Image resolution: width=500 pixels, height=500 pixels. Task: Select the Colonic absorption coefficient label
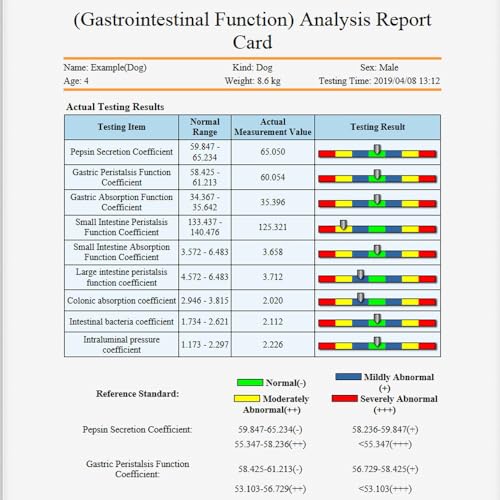(121, 300)
